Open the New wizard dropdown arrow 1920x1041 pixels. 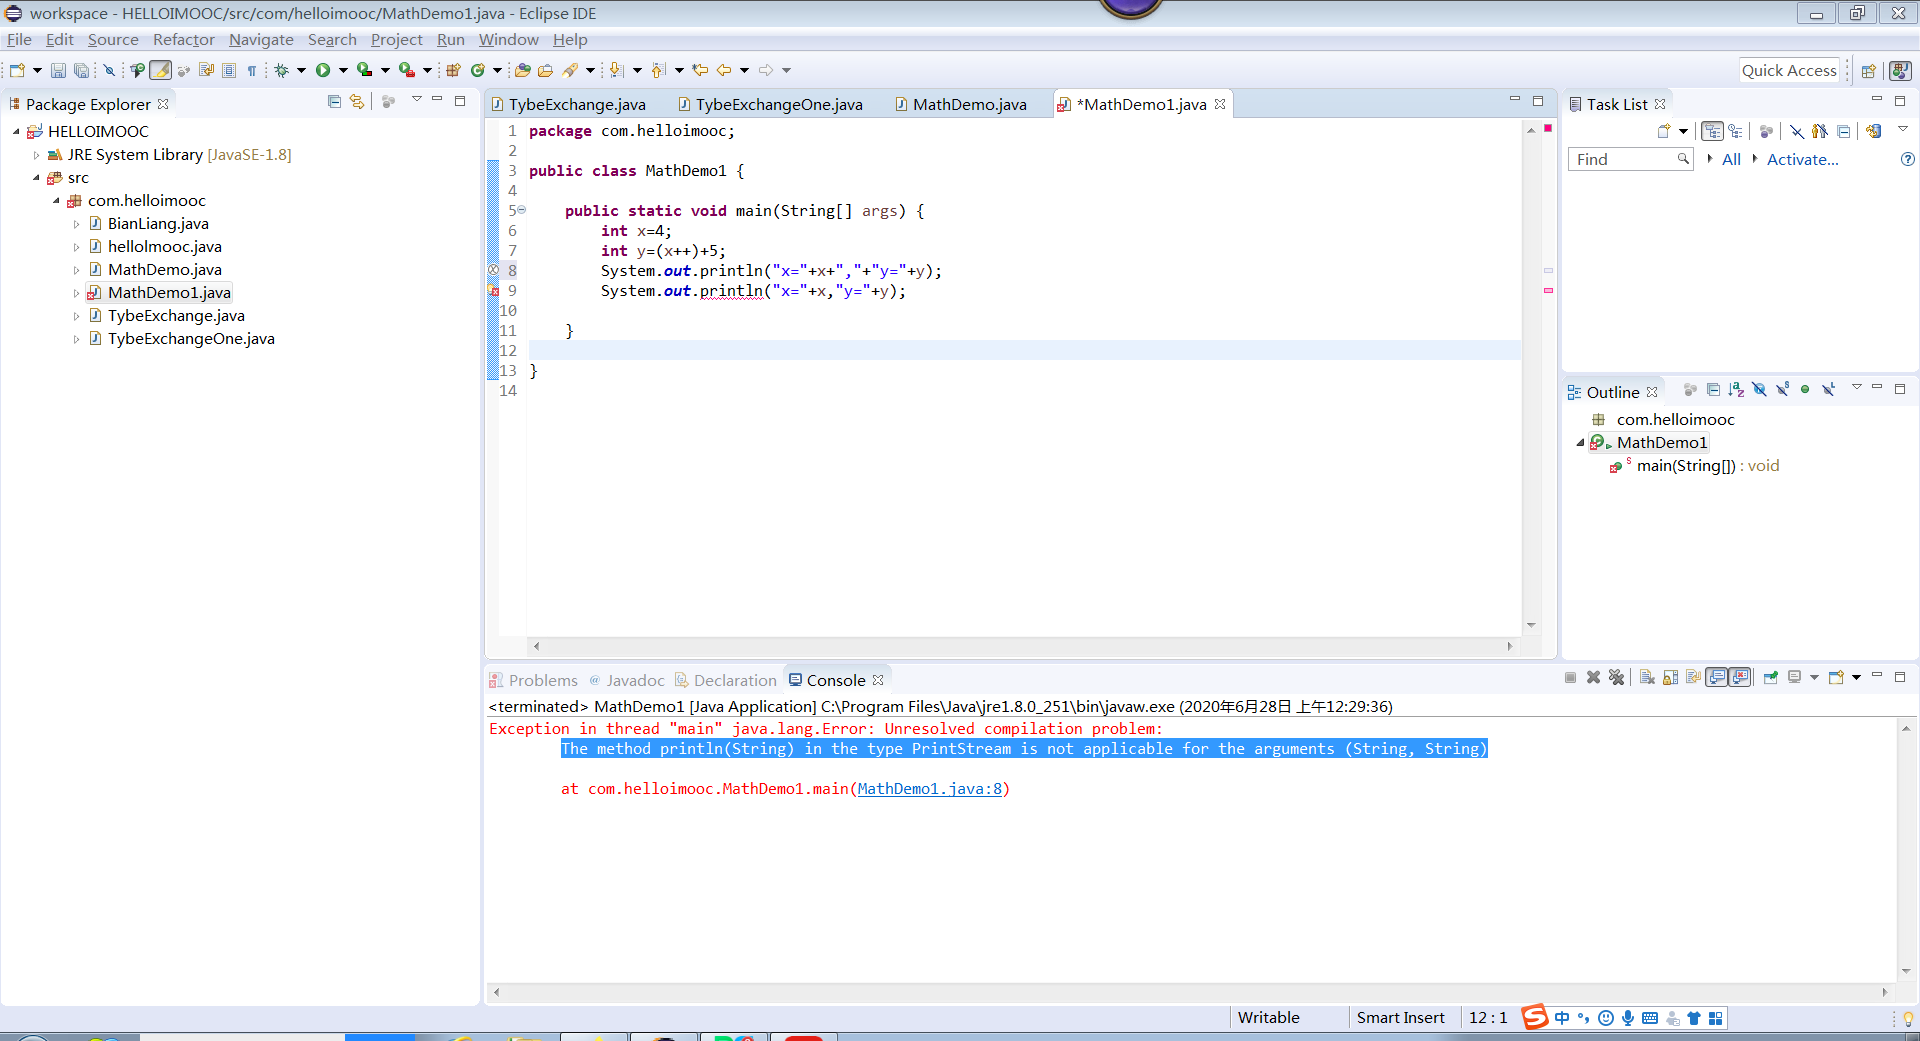pos(37,70)
